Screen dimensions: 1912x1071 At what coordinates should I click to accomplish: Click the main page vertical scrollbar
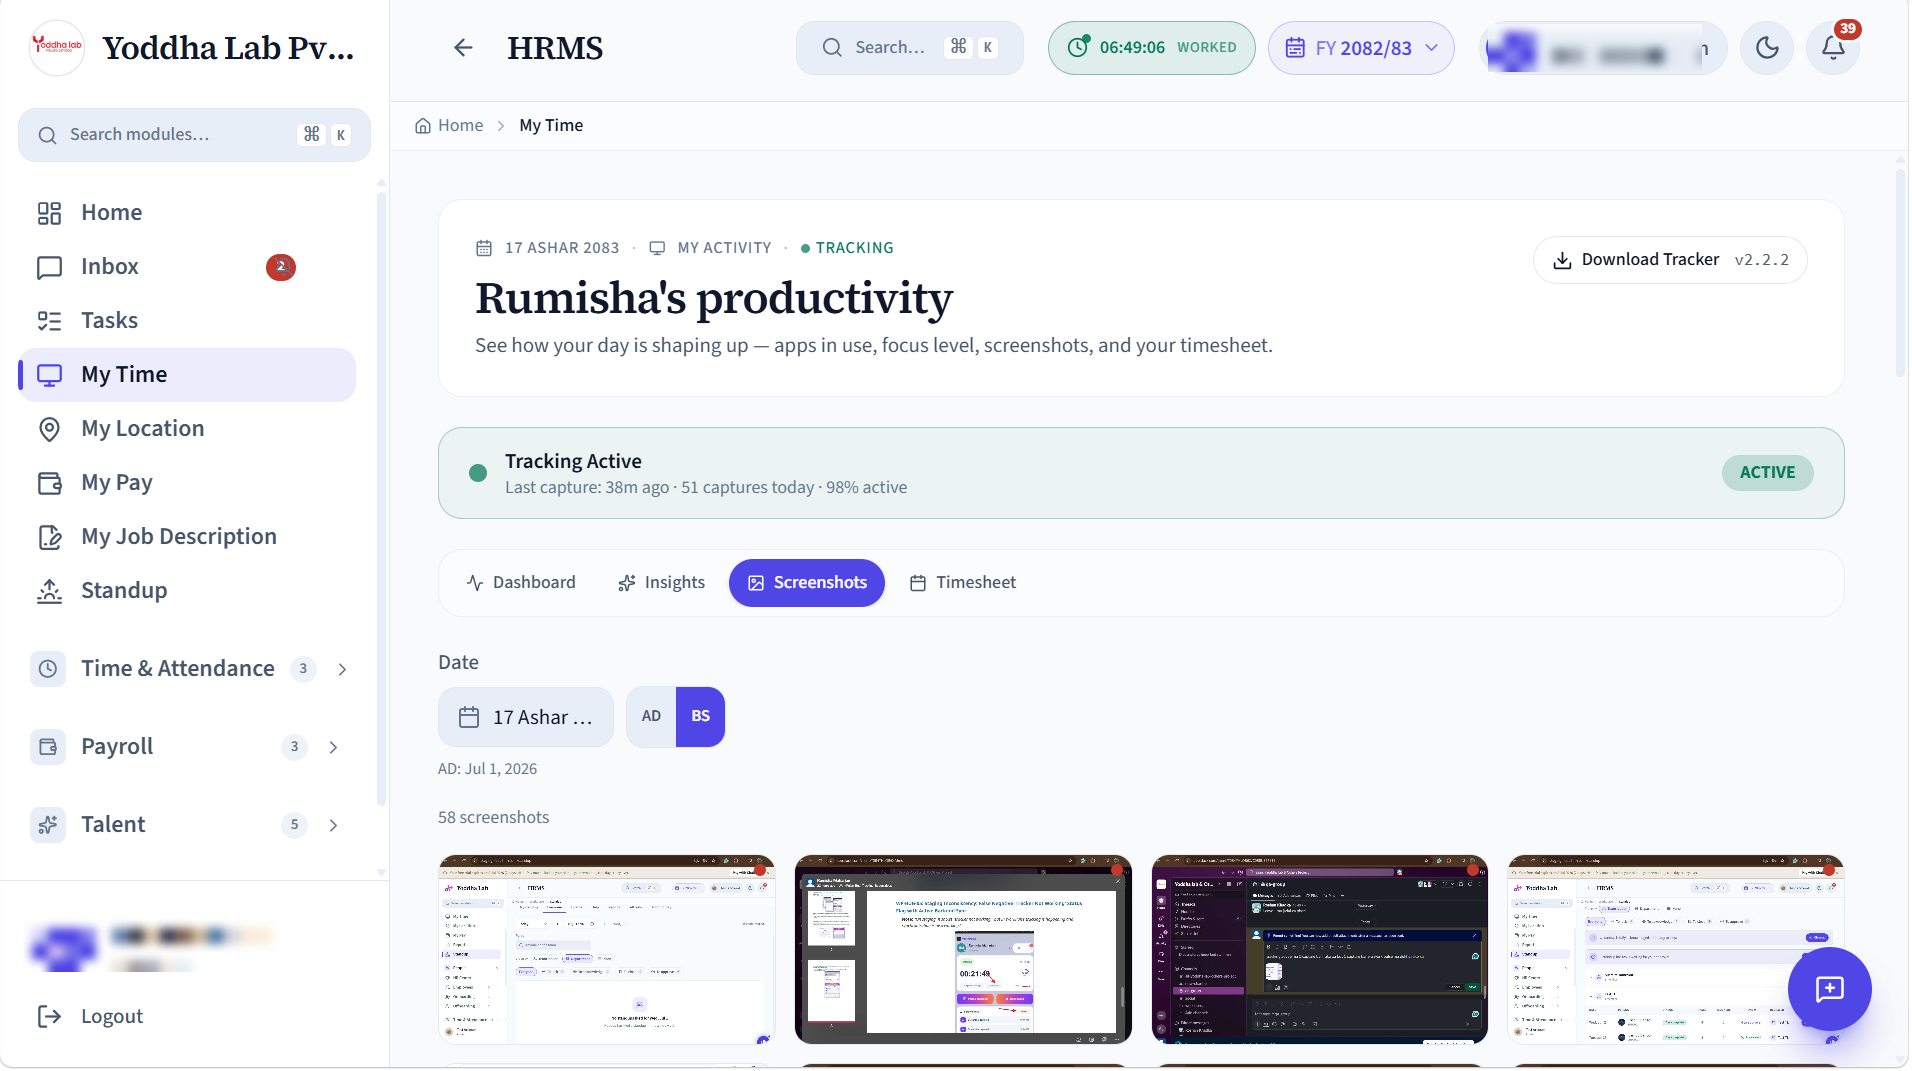point(1900,275)
